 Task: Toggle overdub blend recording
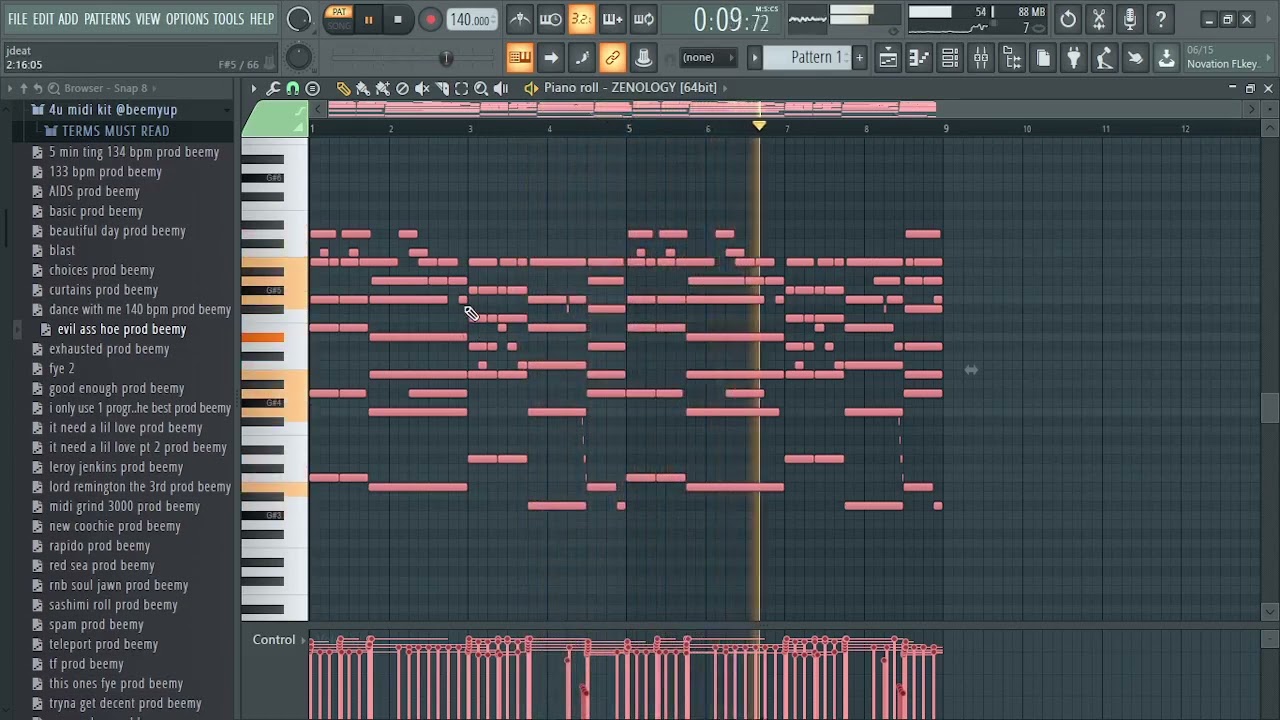tap(613, 19)
